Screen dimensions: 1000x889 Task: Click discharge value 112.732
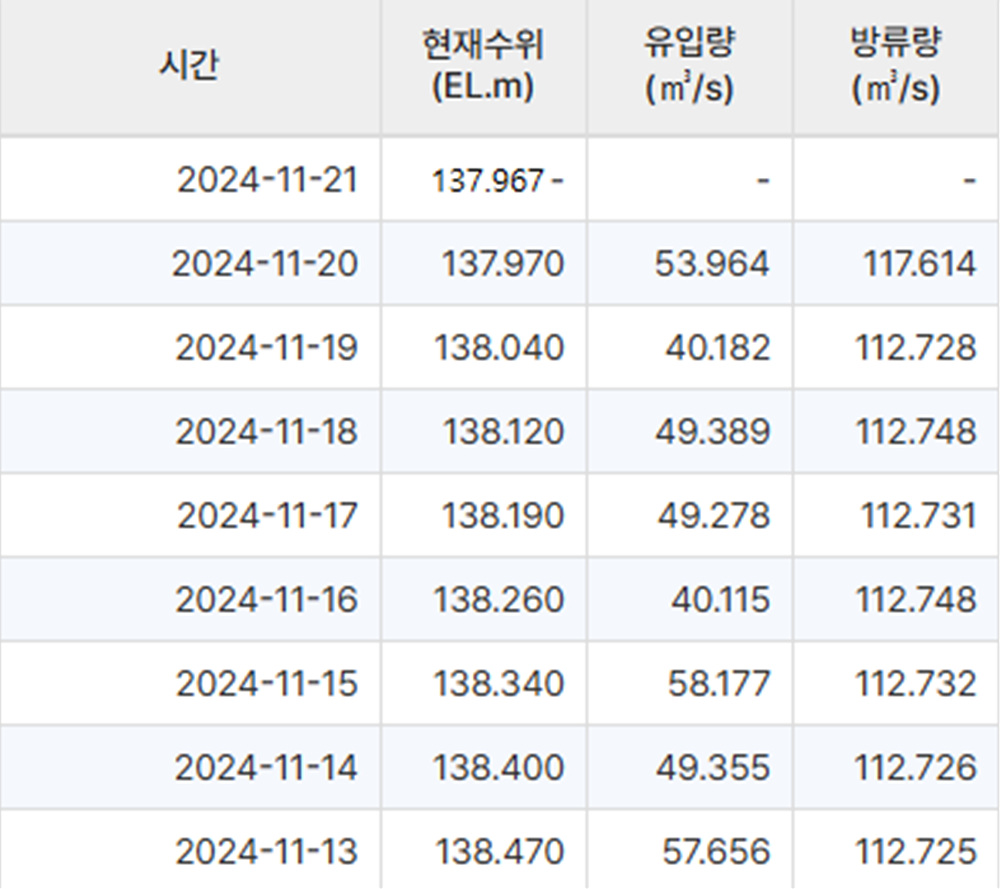point(916,684)
